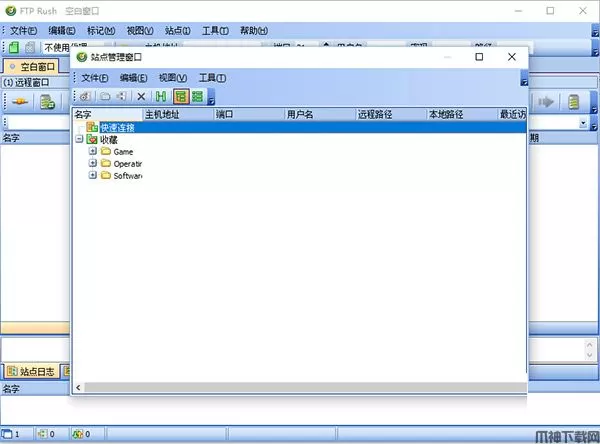This screenshot has width=600, height=444.
Task: Click the log panel scroll up arrow
Action: [590, 345]
